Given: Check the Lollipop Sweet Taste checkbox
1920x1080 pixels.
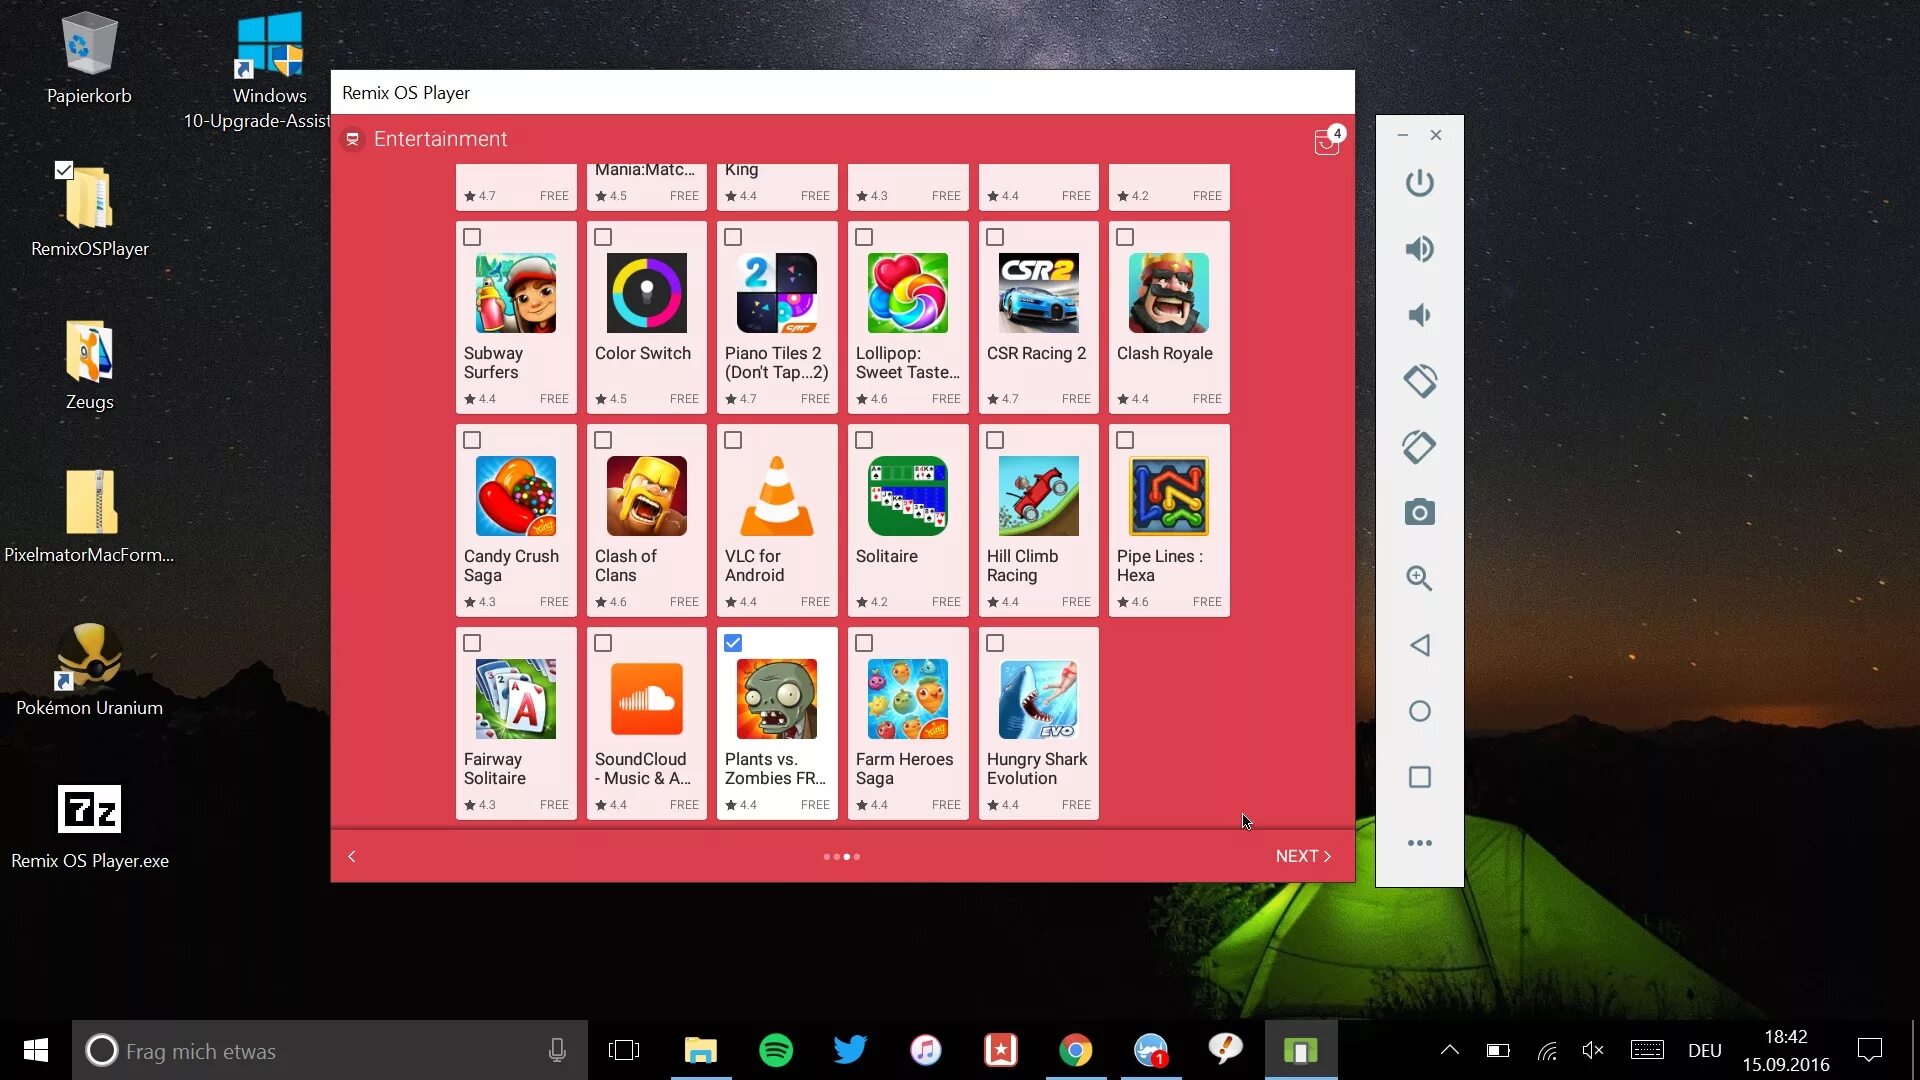Looking at the screenshot, I should click(864, 237).
